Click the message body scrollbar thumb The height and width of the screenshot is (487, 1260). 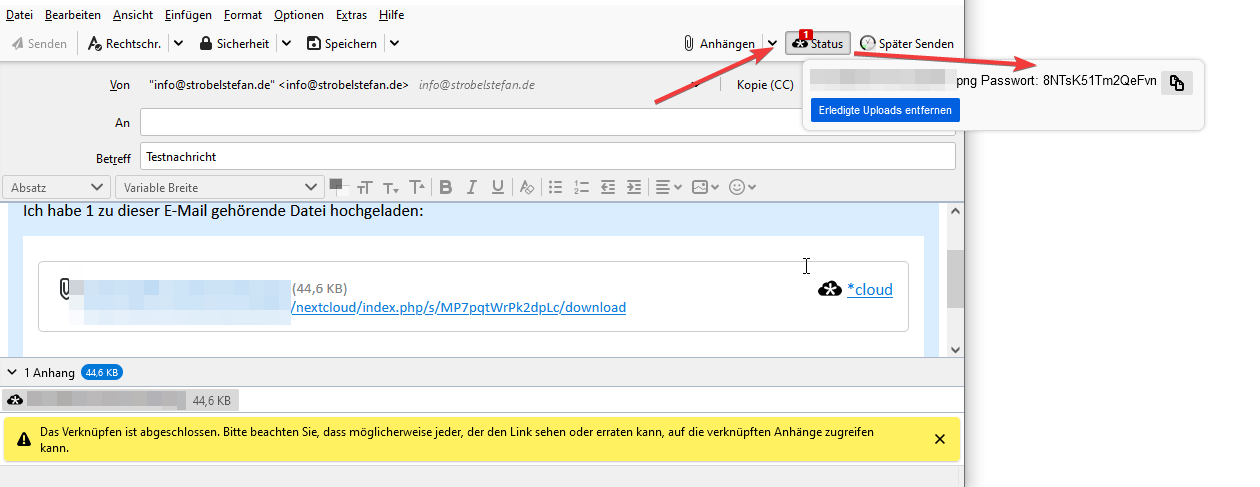pyautogui.click(x=955, y=279)
